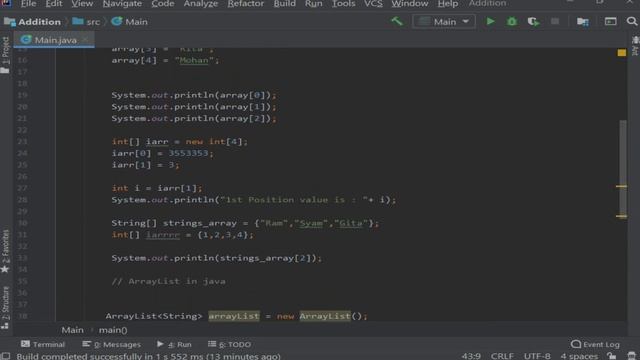Open the Project tool window
640x360 pixels.
5,55
